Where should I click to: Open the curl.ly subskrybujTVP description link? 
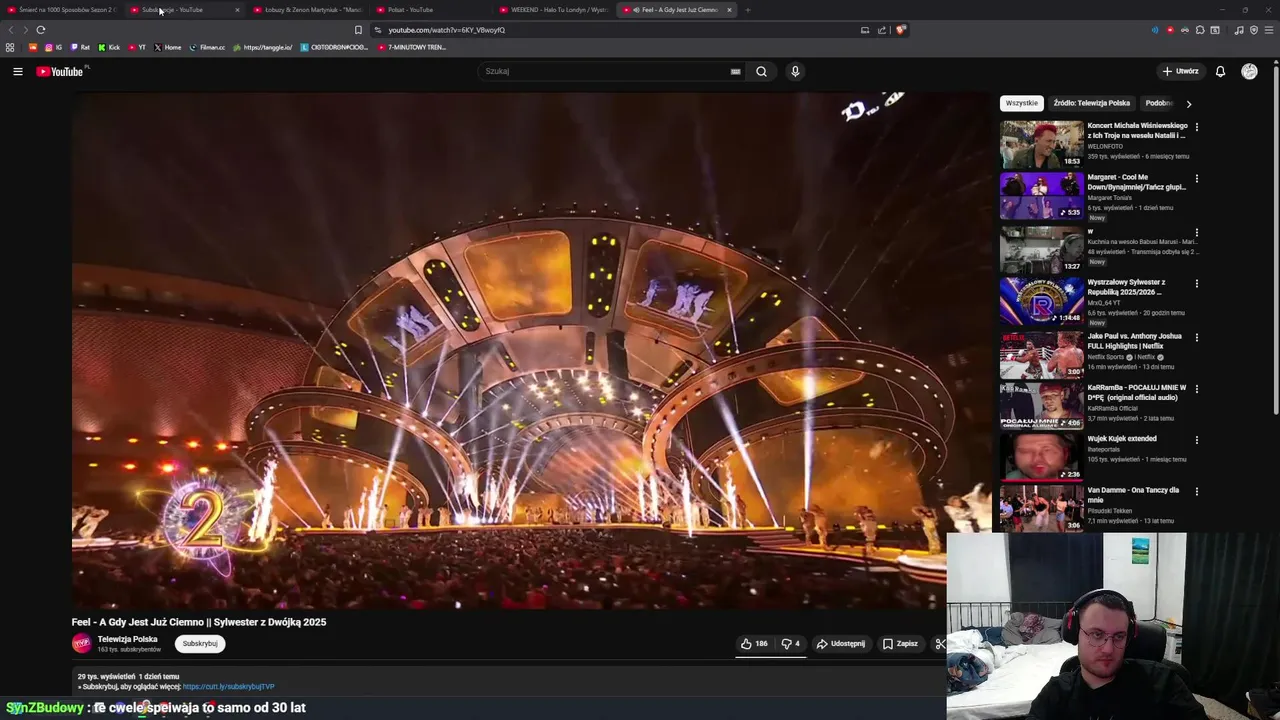(x=228, y=687)
